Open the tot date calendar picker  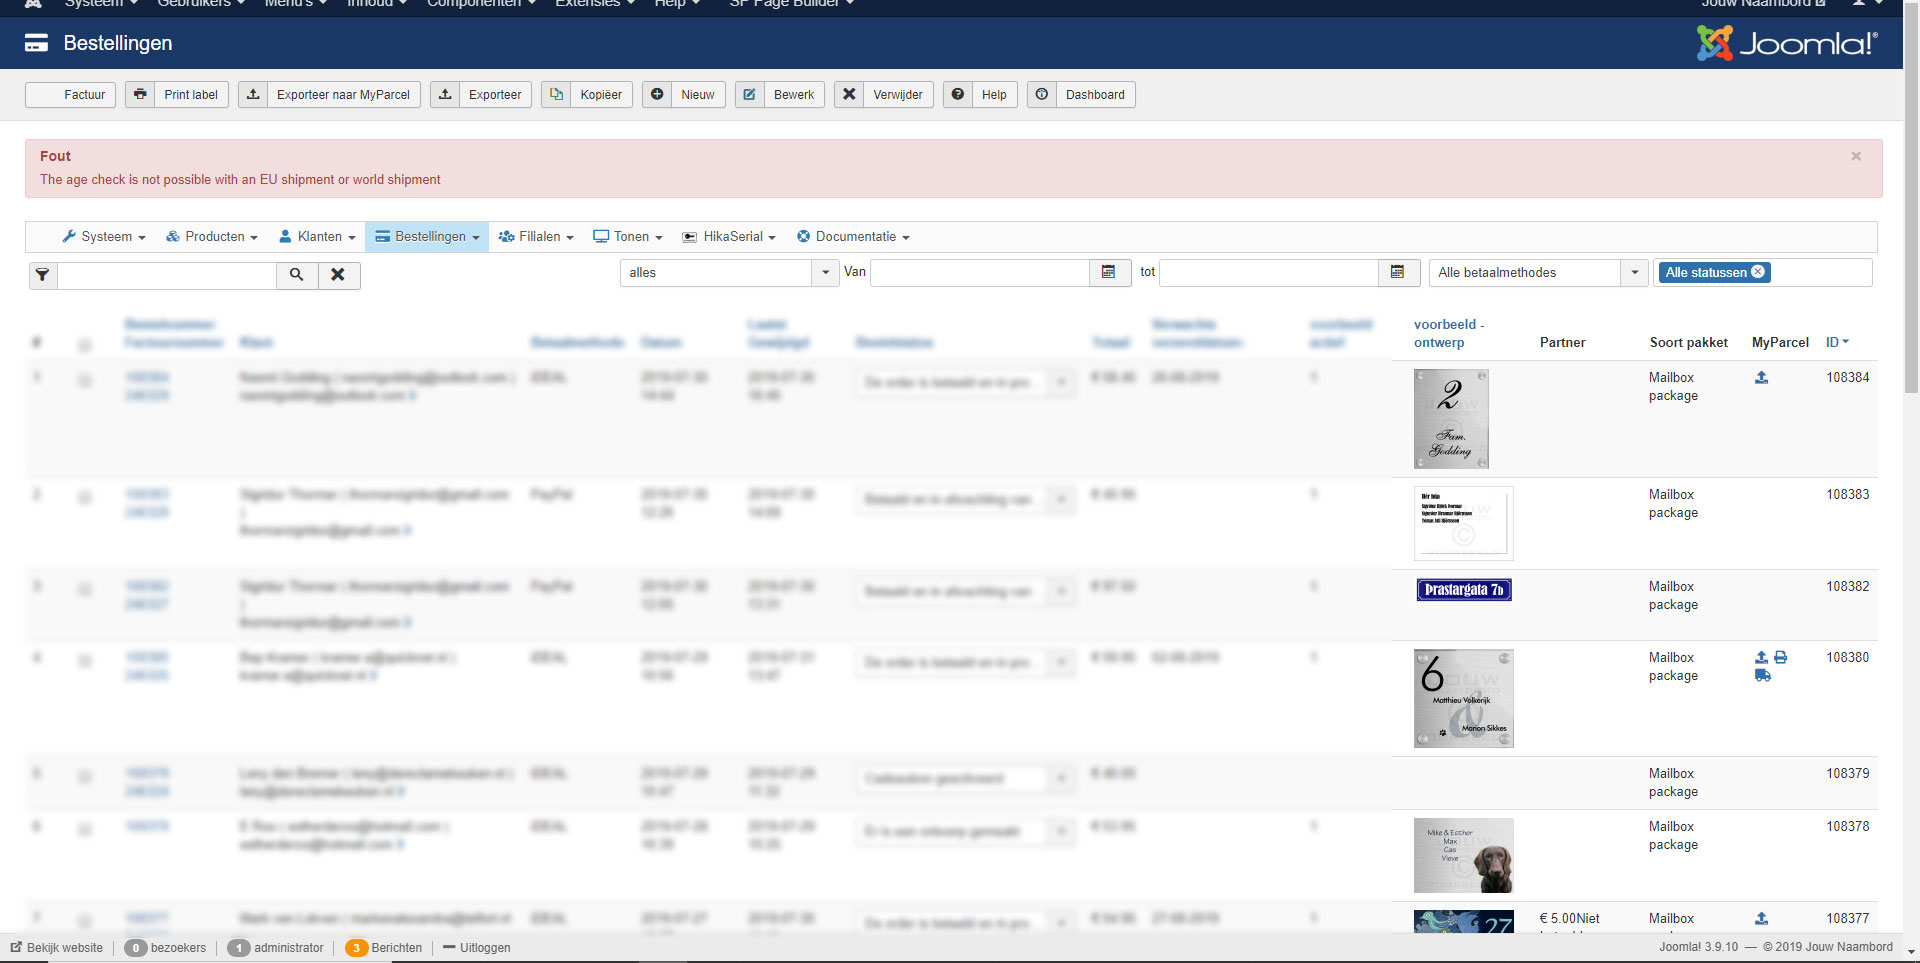pyautogui.click(x=1397, y=273)
